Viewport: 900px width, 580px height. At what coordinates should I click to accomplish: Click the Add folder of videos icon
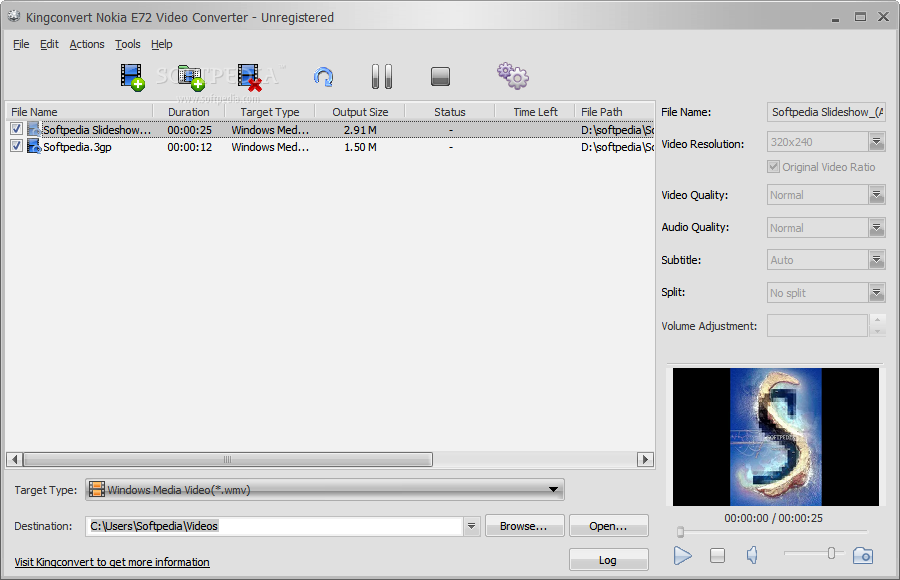pos(191,77)
